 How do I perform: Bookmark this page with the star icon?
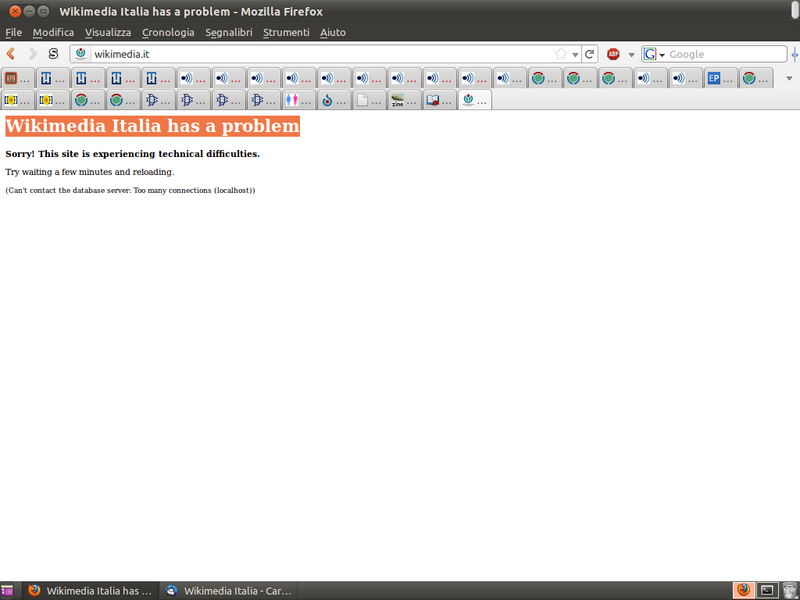click(x=559, y=54)
